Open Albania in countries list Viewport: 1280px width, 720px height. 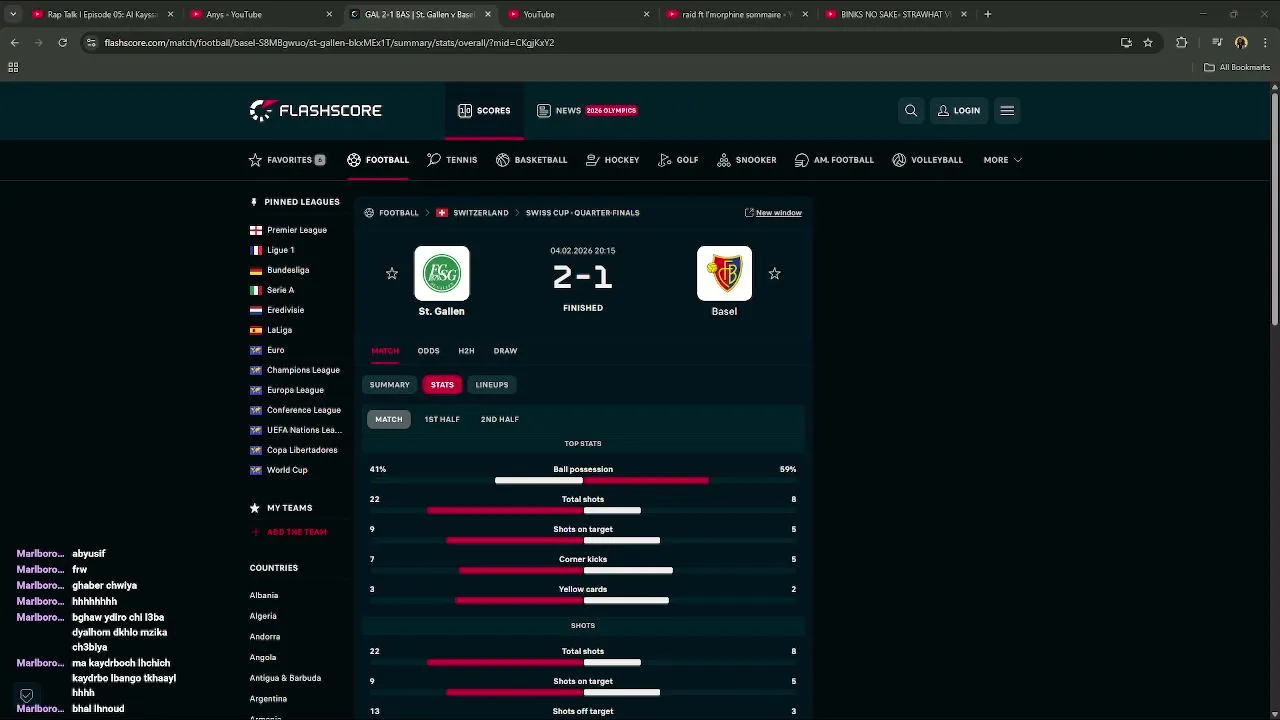coord(264,596)
